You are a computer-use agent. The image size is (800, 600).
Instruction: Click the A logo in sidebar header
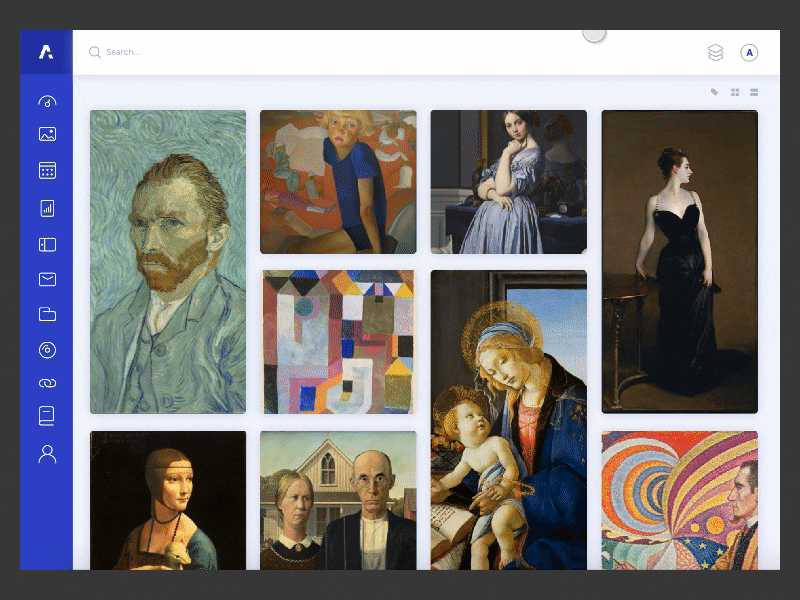click(46, 52)
